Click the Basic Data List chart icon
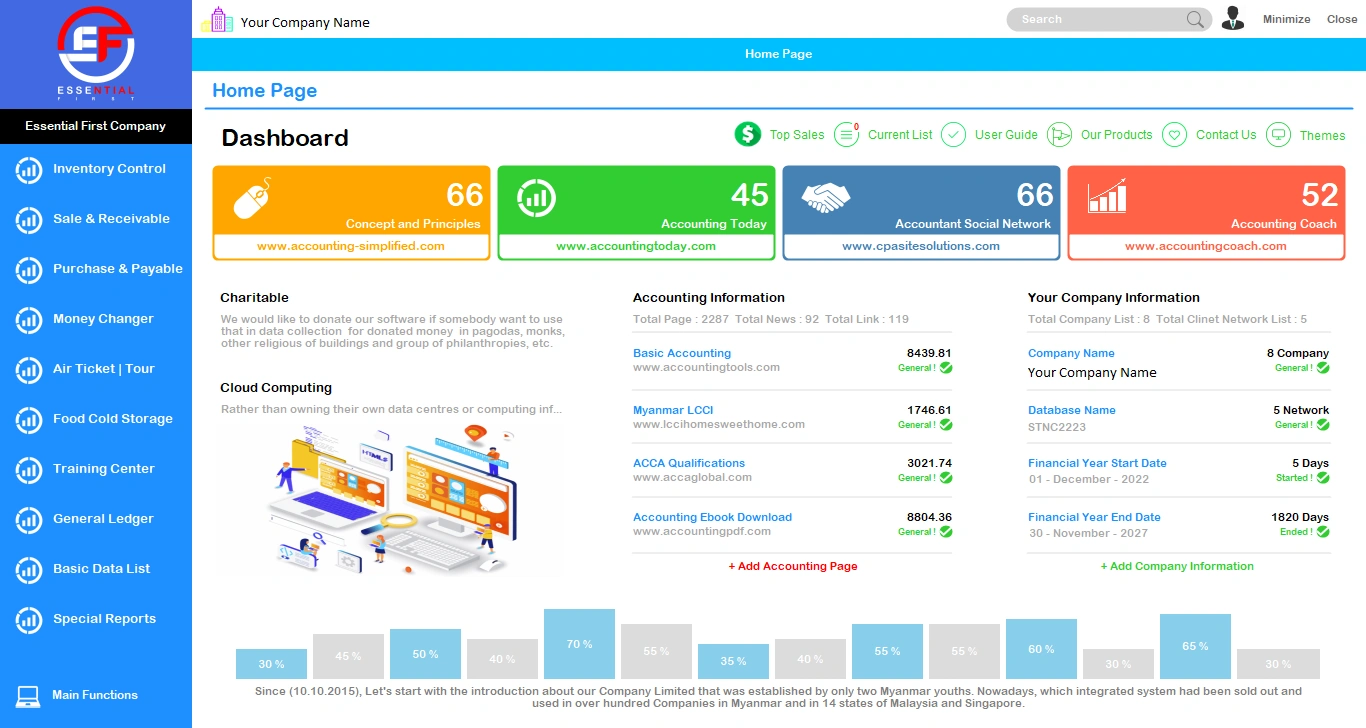This screenshot has height=728, width=1366. 28,570
